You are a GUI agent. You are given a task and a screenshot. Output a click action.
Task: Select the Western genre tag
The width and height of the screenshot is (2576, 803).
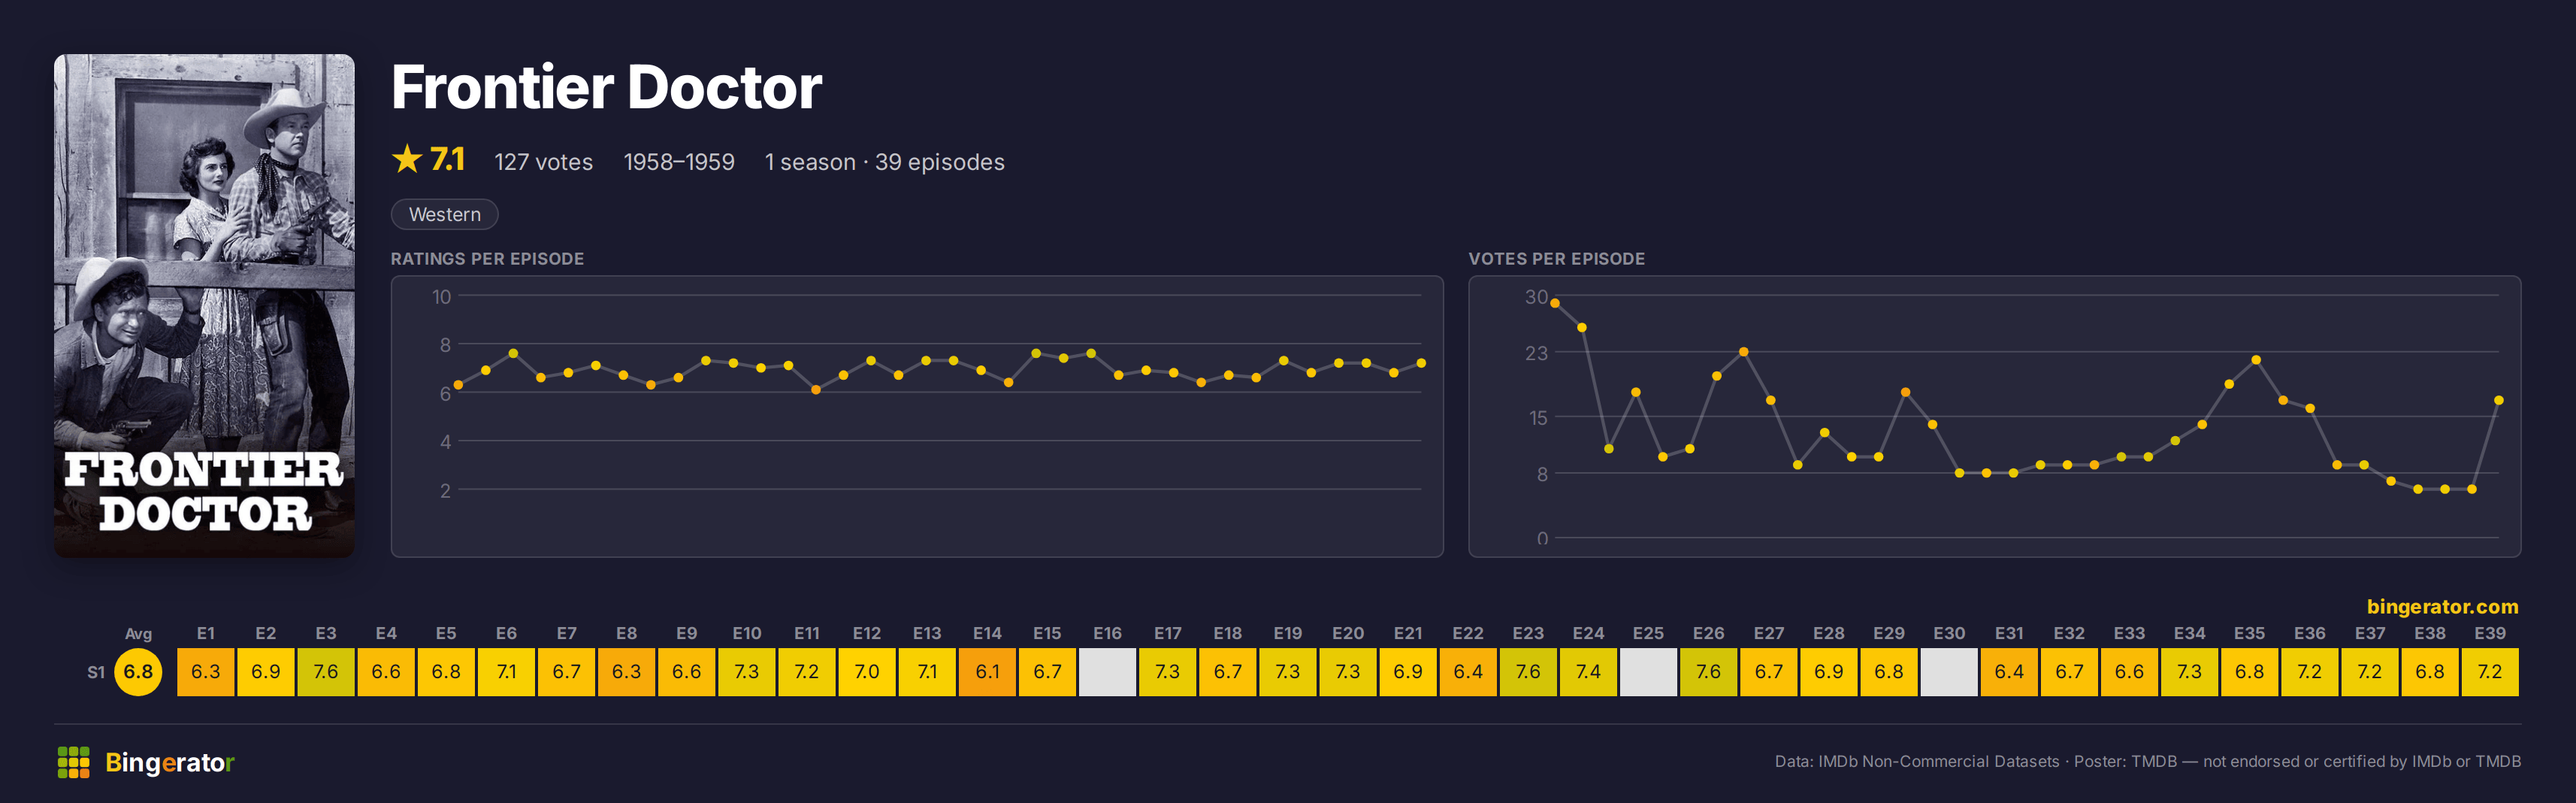coord(444,214)
